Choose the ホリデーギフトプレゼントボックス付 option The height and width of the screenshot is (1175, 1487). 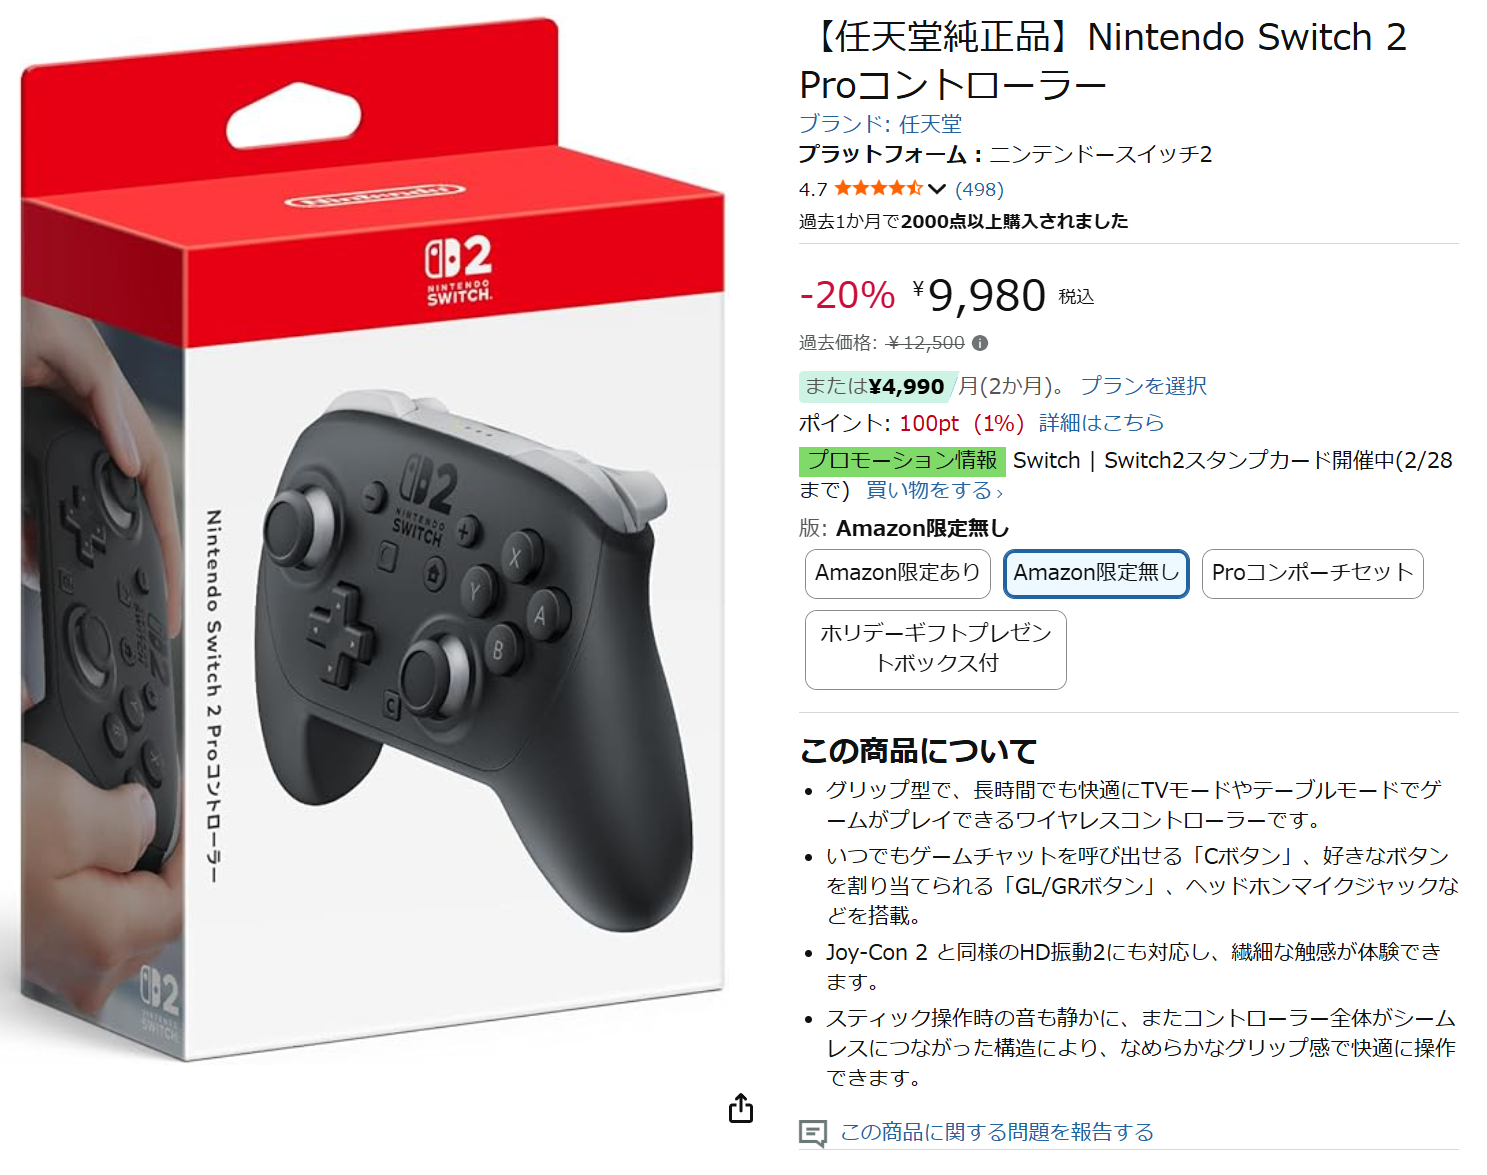tap(936, 650)
